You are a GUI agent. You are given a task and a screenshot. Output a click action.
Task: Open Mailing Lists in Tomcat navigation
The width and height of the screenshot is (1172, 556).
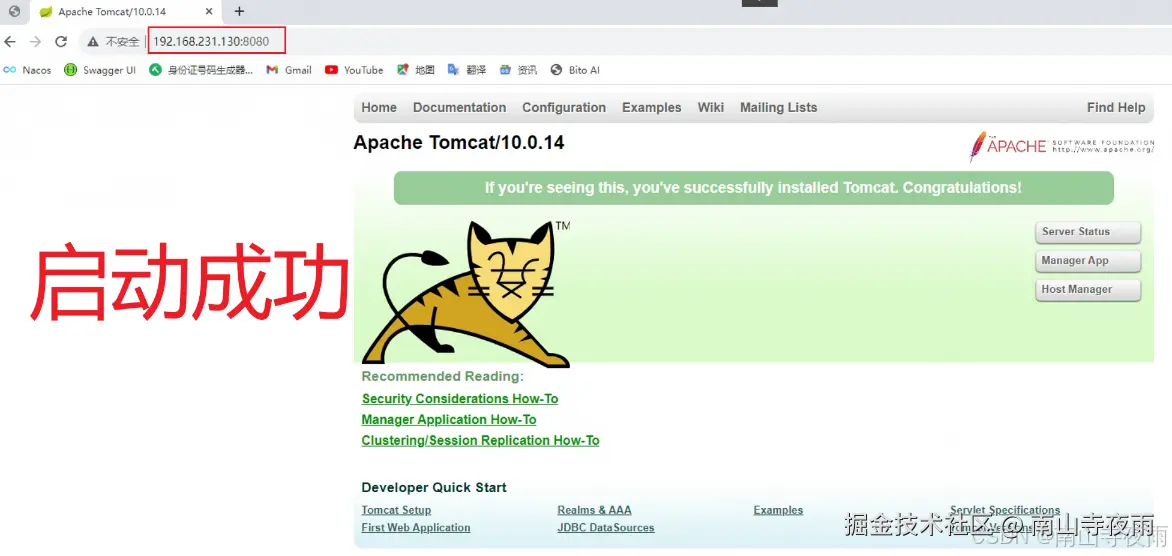coord(778,108)
